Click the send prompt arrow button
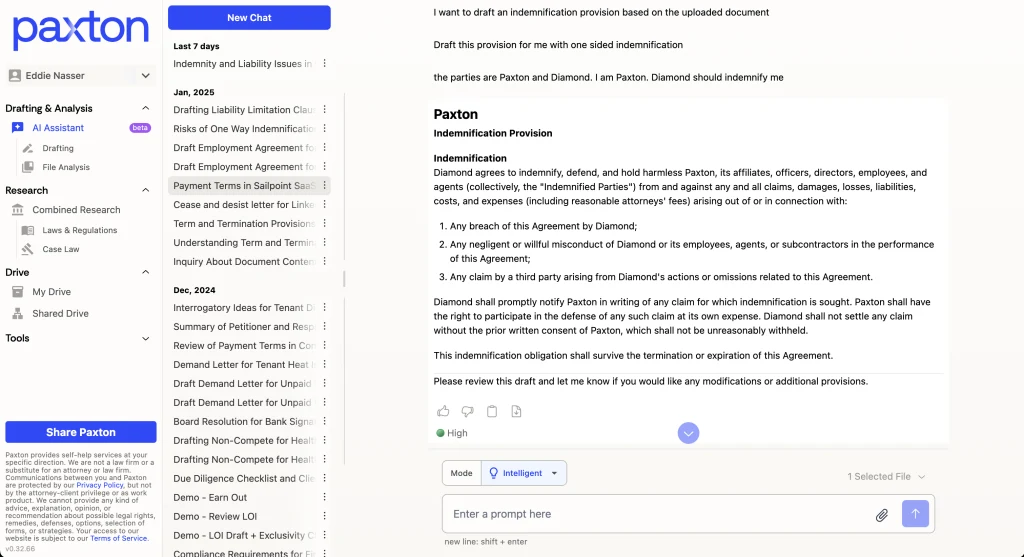 915,514
